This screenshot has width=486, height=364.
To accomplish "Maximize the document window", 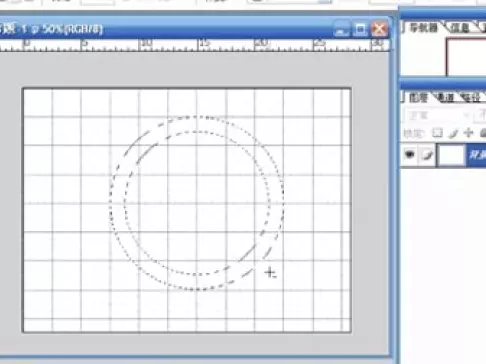I will pyautogui.click(x=360, y=29).
